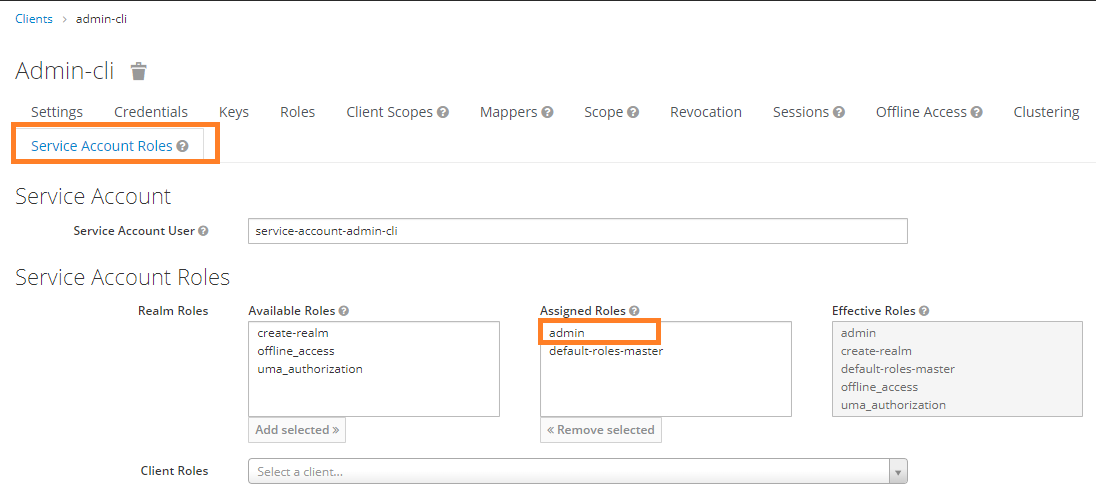Click question mark beside Sessions tab
This screenshot has width=1096, height=503.
(x=839, y=112)
